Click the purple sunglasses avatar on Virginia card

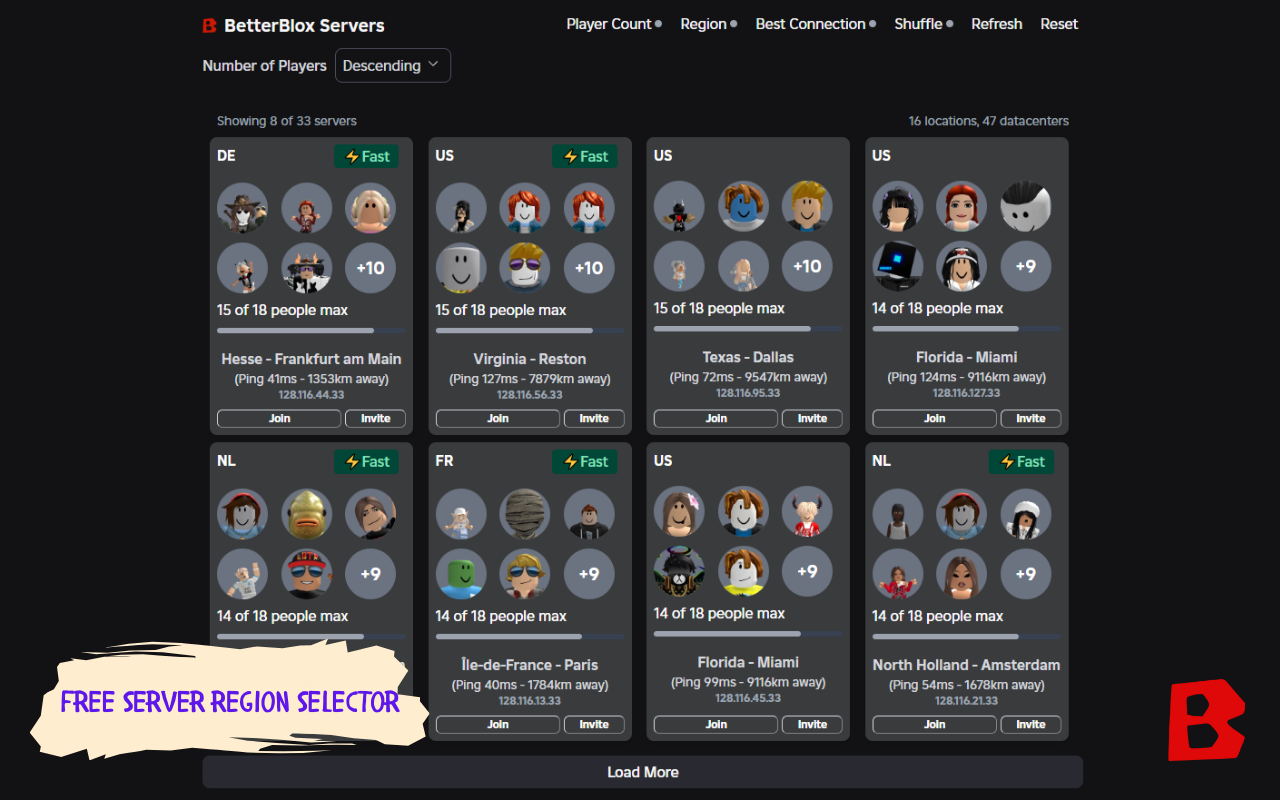click(x=525, y=267)
